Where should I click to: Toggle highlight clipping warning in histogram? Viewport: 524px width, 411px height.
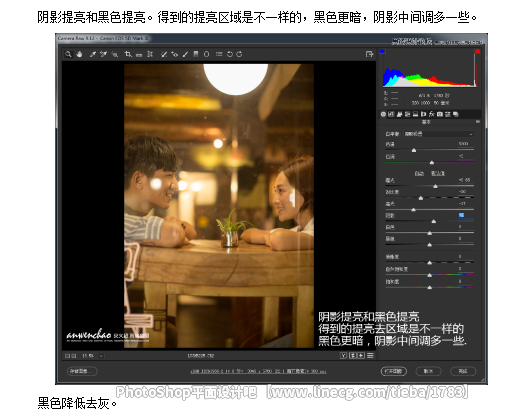click(478, 51)
